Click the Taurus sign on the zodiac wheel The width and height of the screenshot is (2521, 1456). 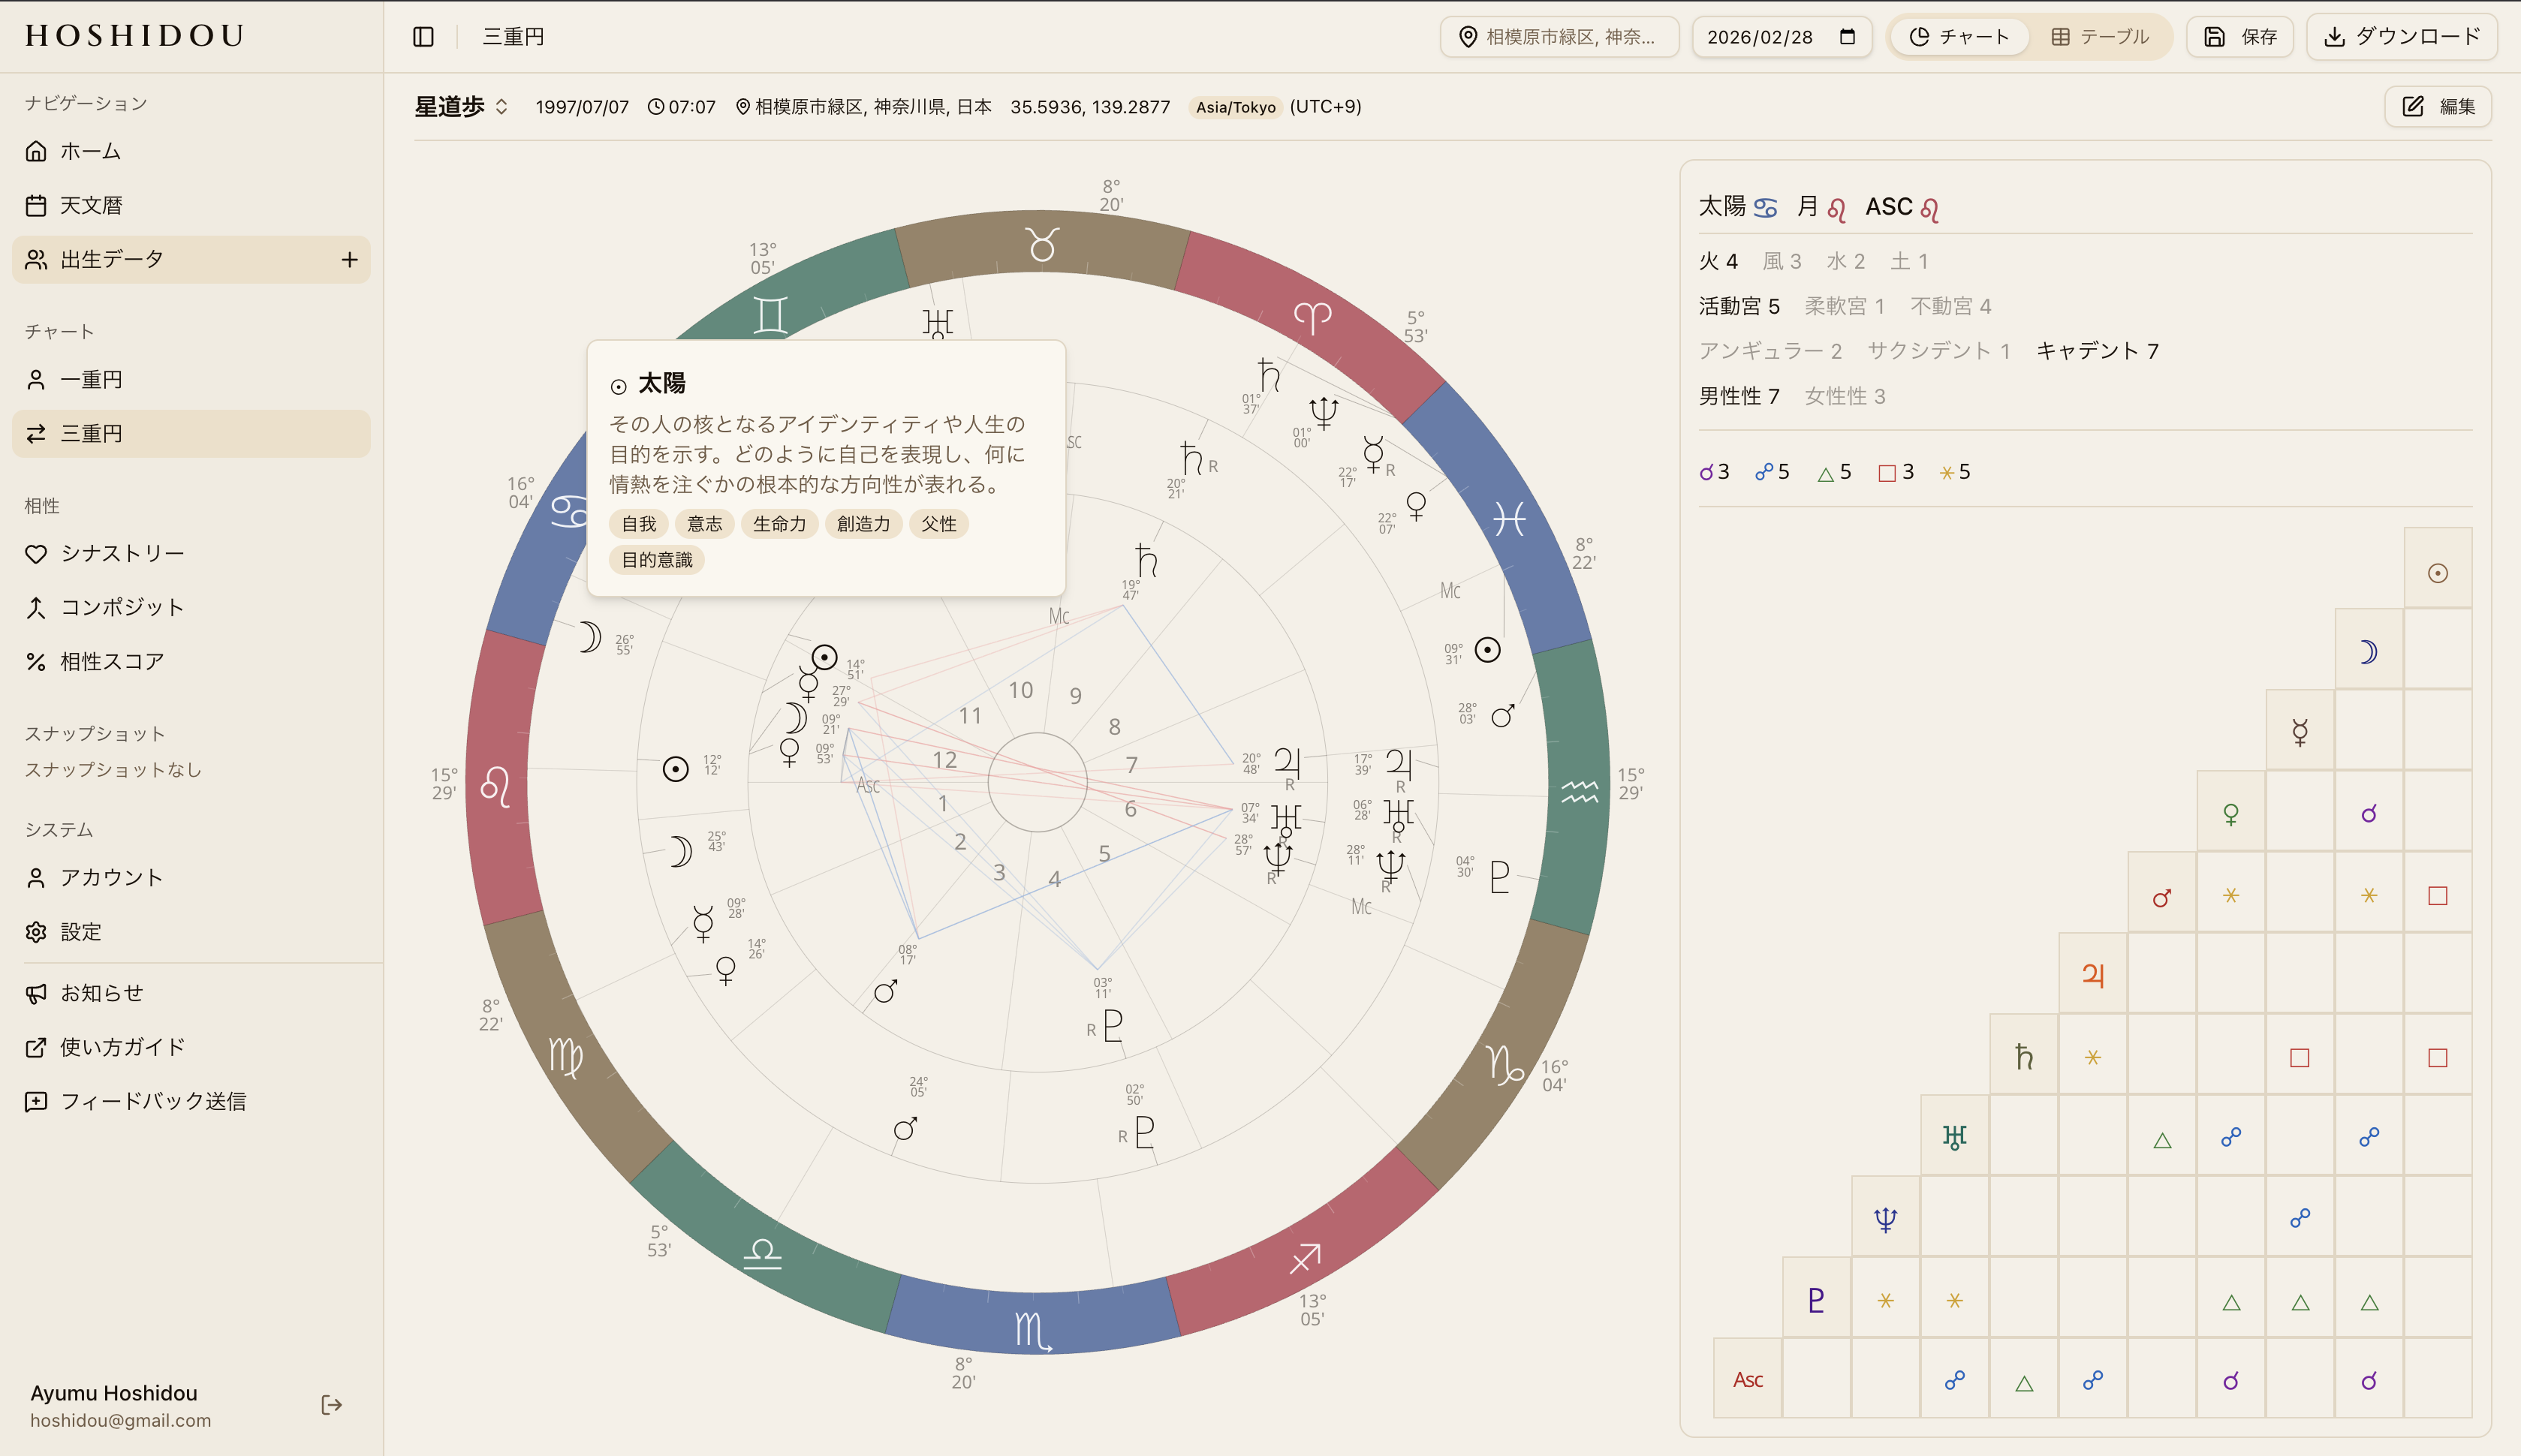1042,244
